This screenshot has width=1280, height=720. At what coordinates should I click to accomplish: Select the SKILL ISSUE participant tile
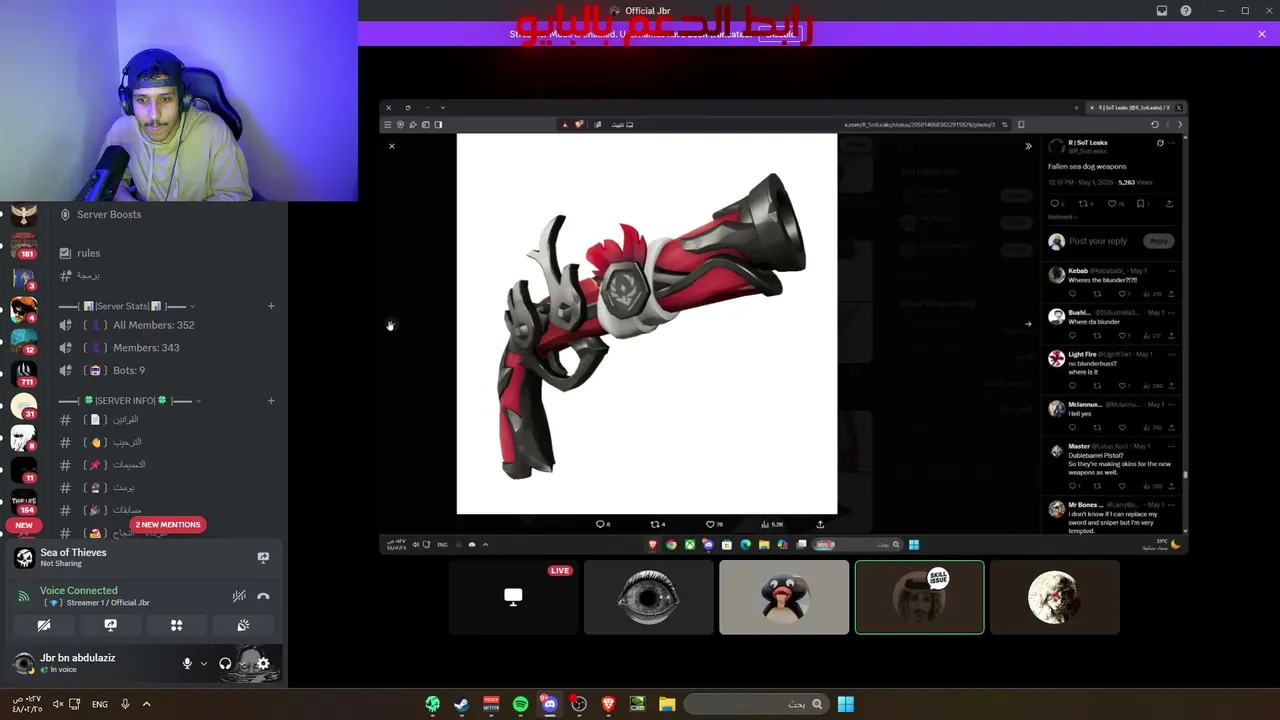tap(919, 597)
